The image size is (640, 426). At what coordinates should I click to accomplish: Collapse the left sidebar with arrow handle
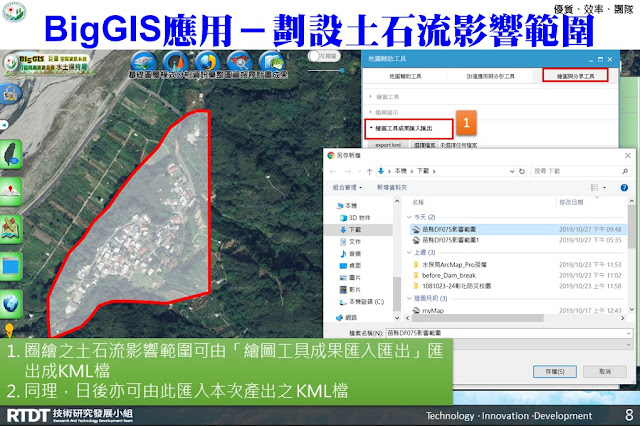(4, 125)
